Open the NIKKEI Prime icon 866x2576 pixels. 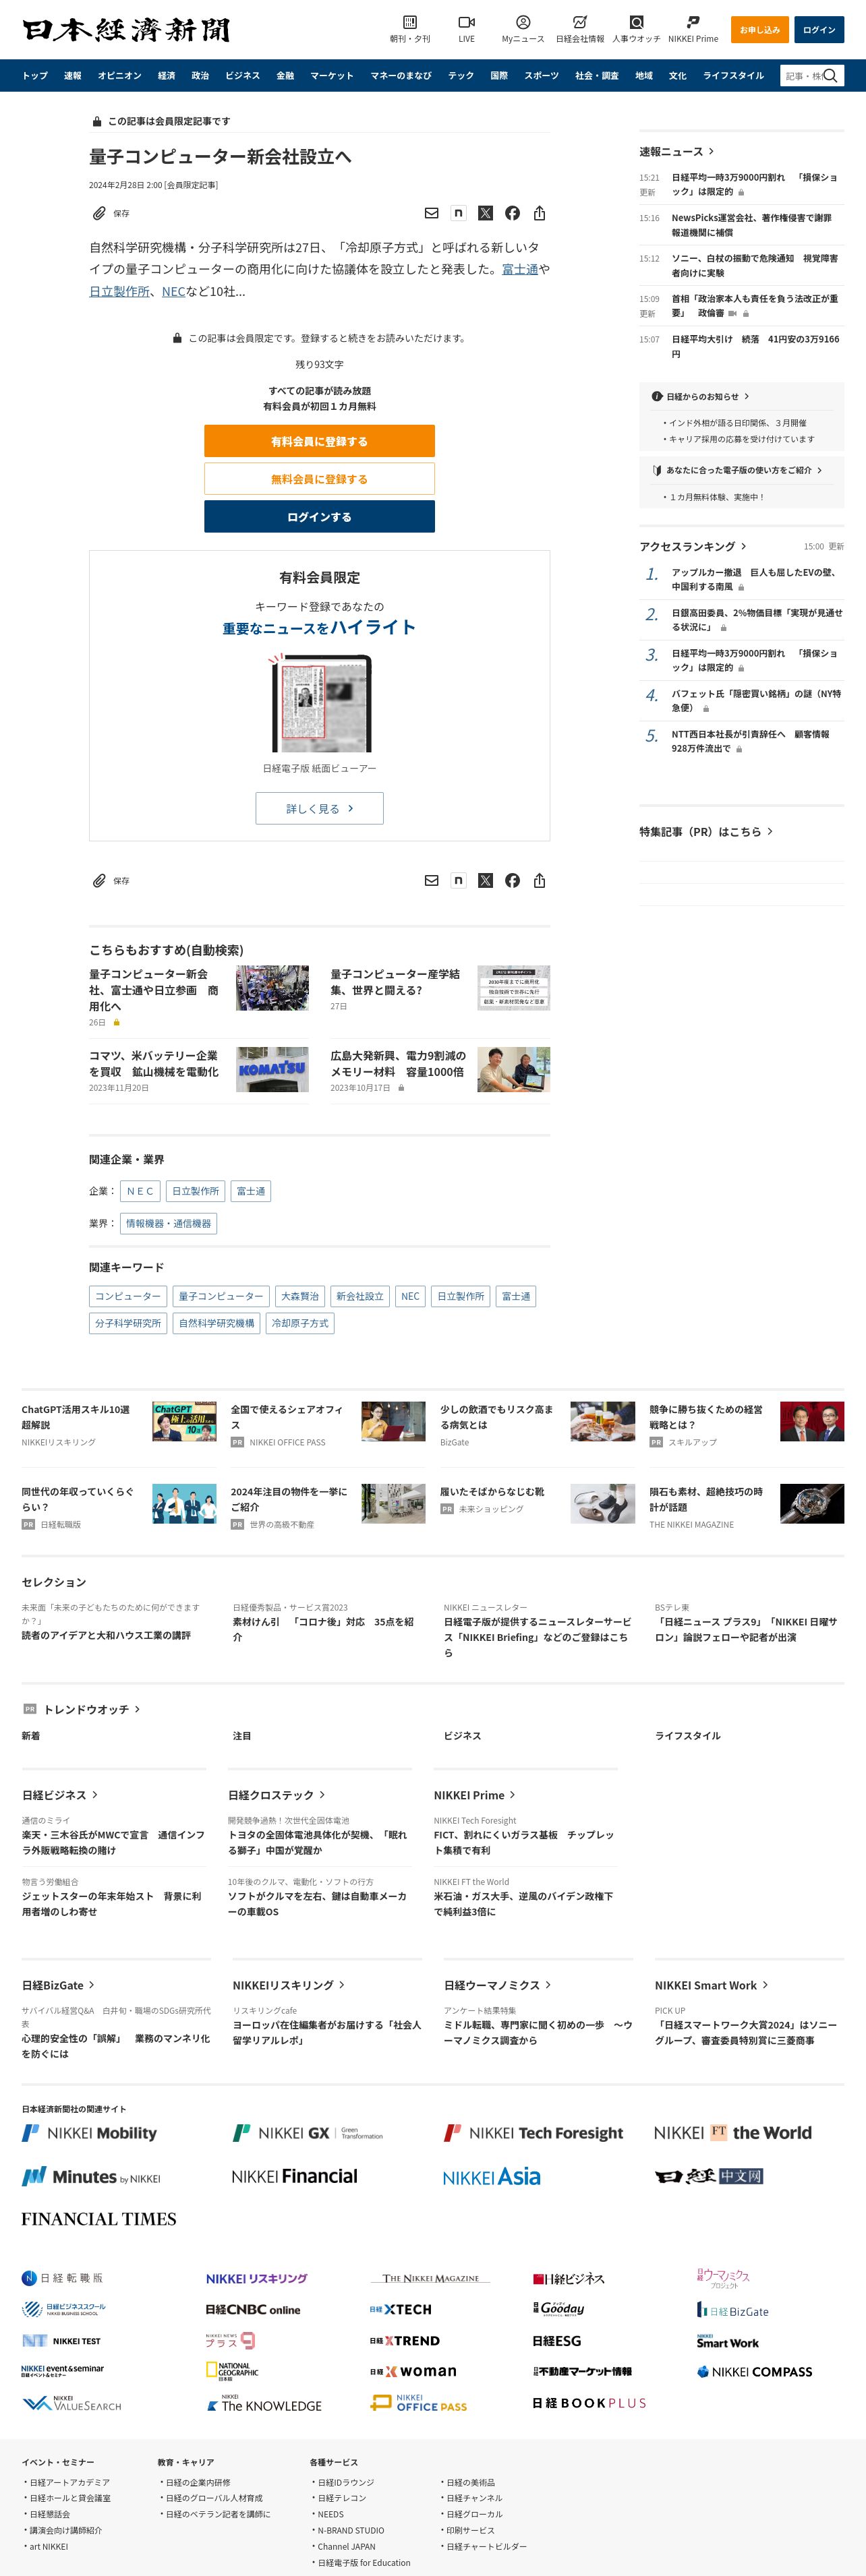[693, 22]
